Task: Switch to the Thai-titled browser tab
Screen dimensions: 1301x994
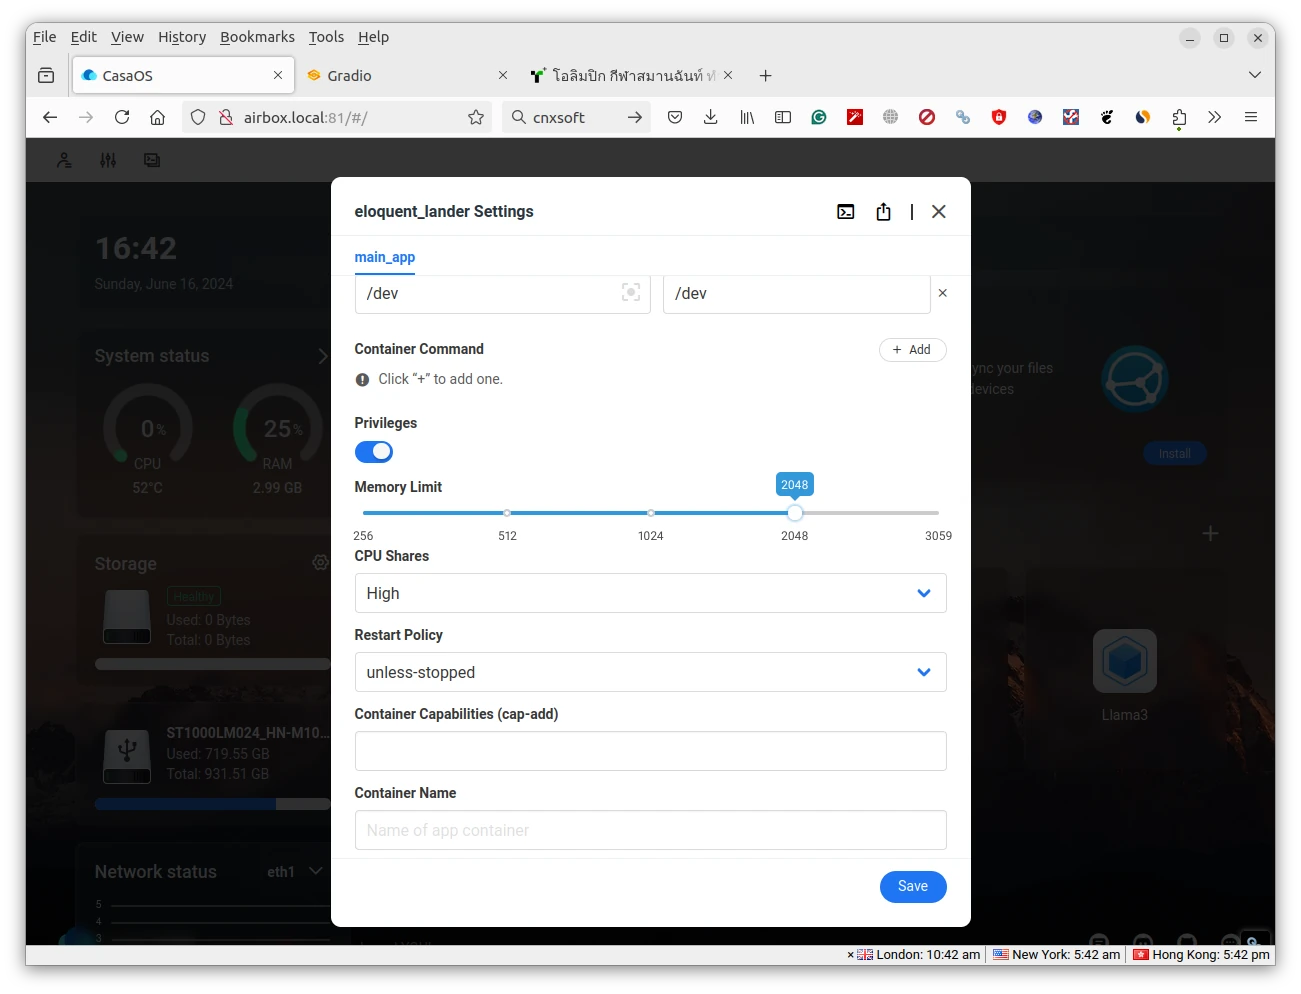Action: pos(633,75)
